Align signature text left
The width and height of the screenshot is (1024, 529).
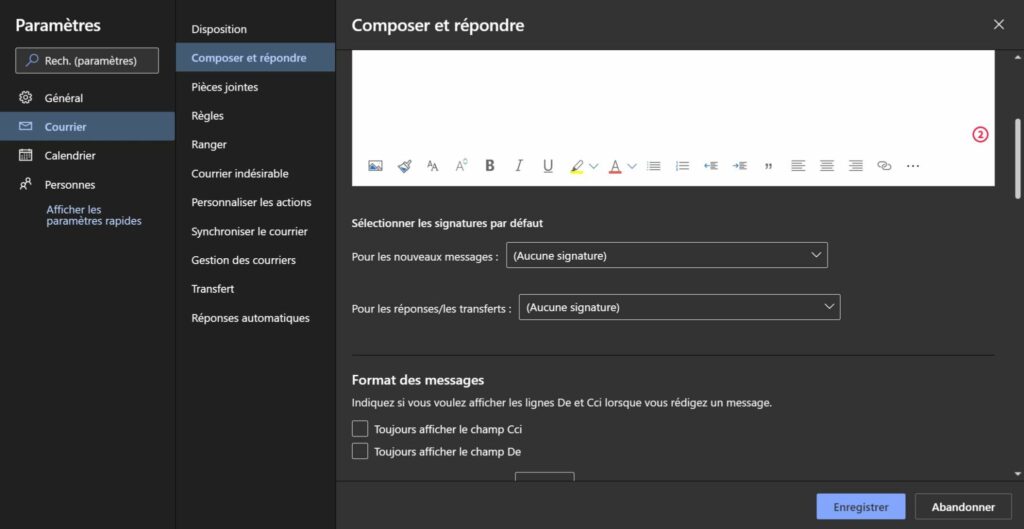[x=797, y=166]
